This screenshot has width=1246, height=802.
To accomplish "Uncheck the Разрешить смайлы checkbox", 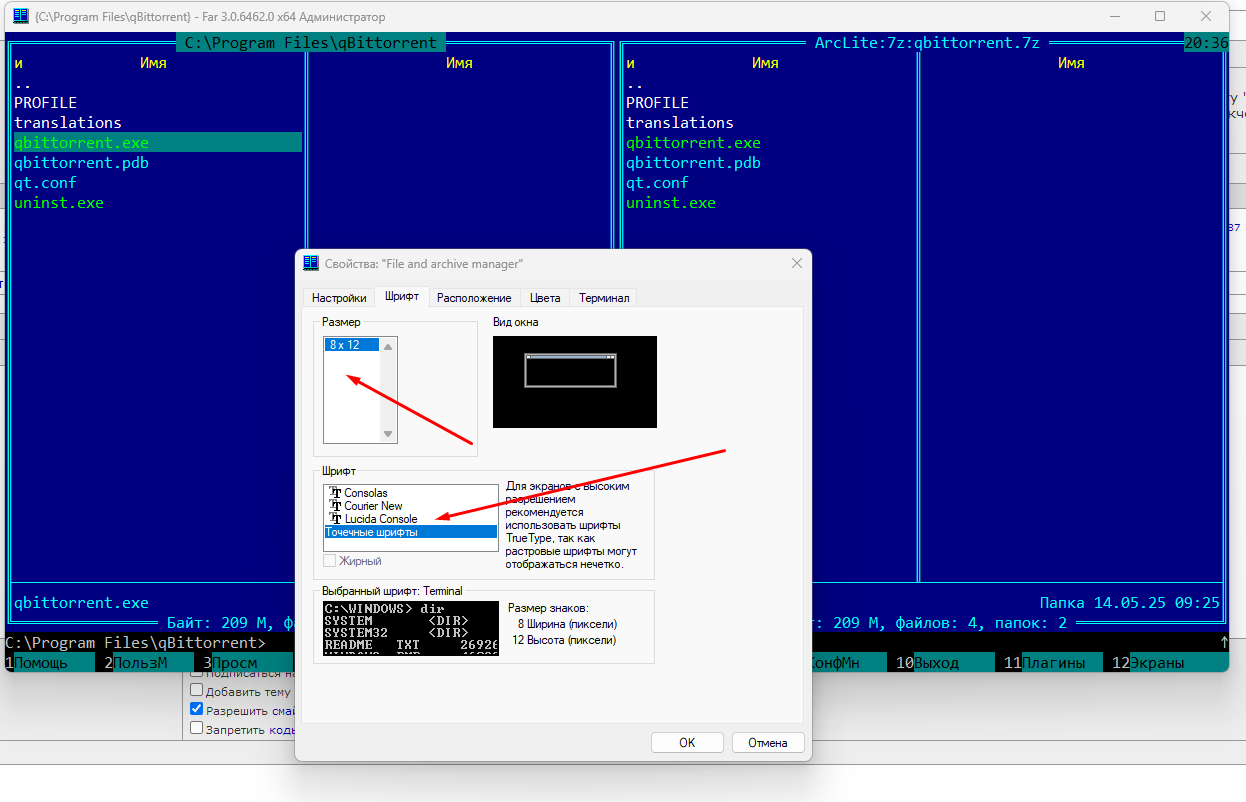I will pyautogui.click(x=197, y=710).
